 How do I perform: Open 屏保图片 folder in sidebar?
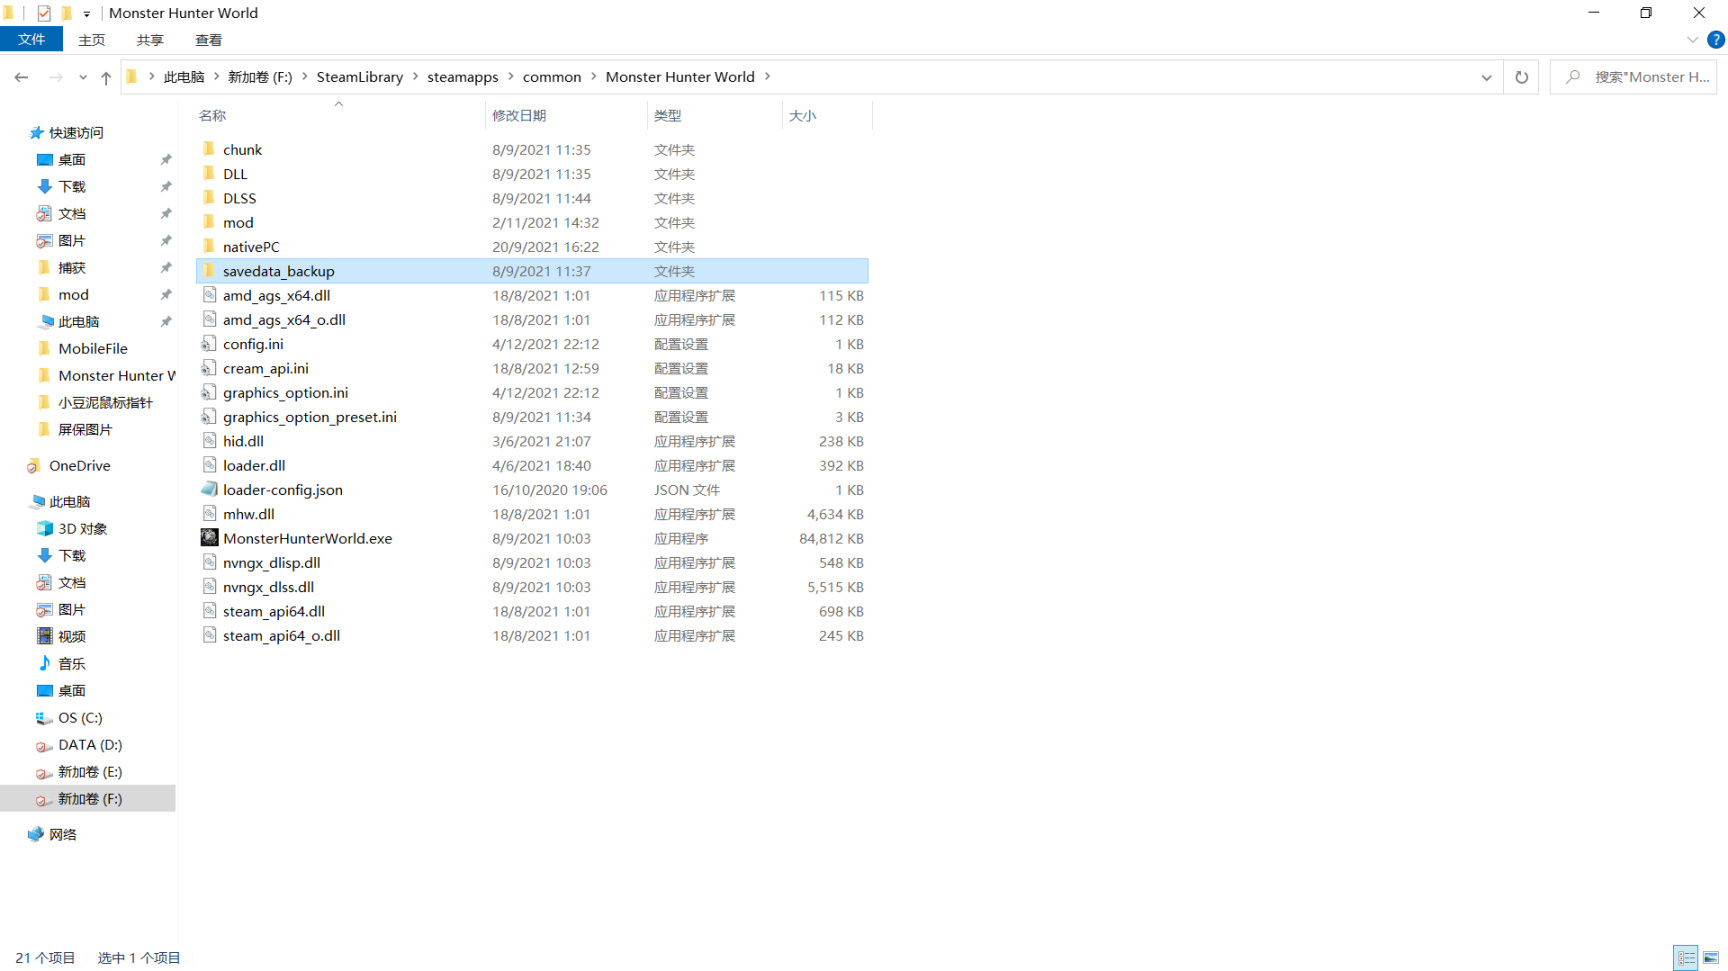click(85, 430)
